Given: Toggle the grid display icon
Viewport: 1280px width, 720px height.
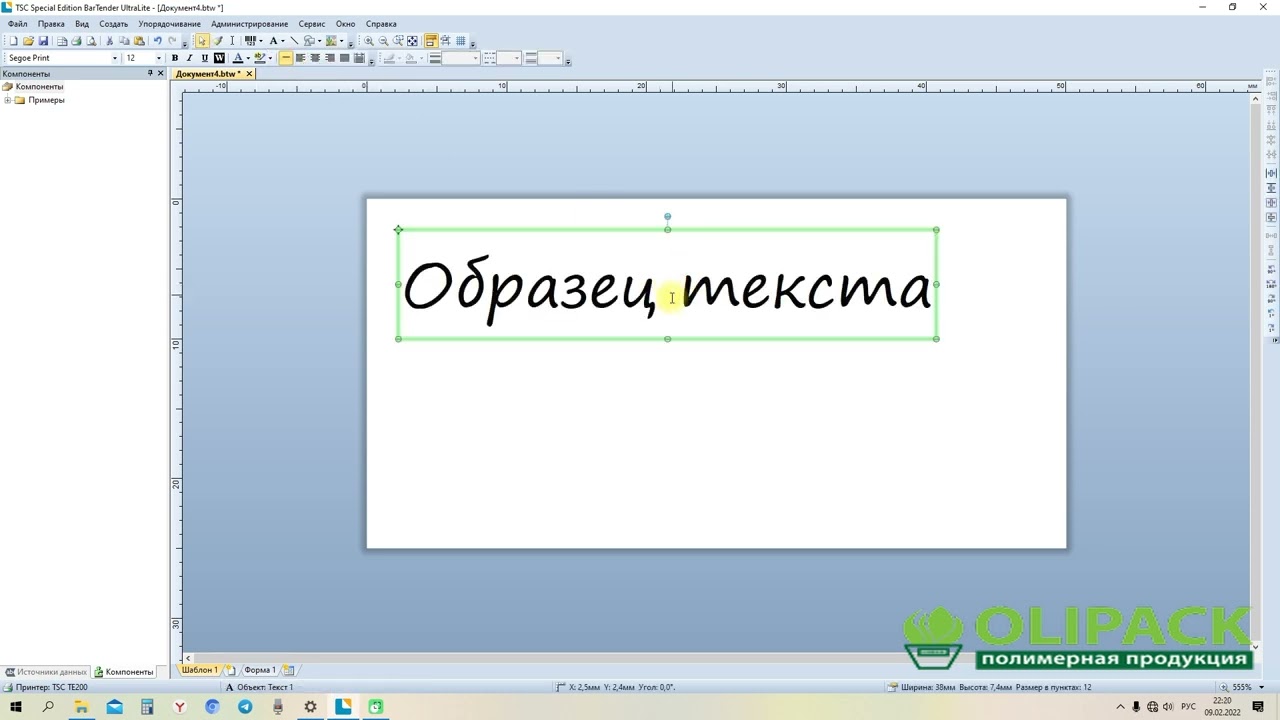Looking at the screenshot, I should (x=461, y=41).
